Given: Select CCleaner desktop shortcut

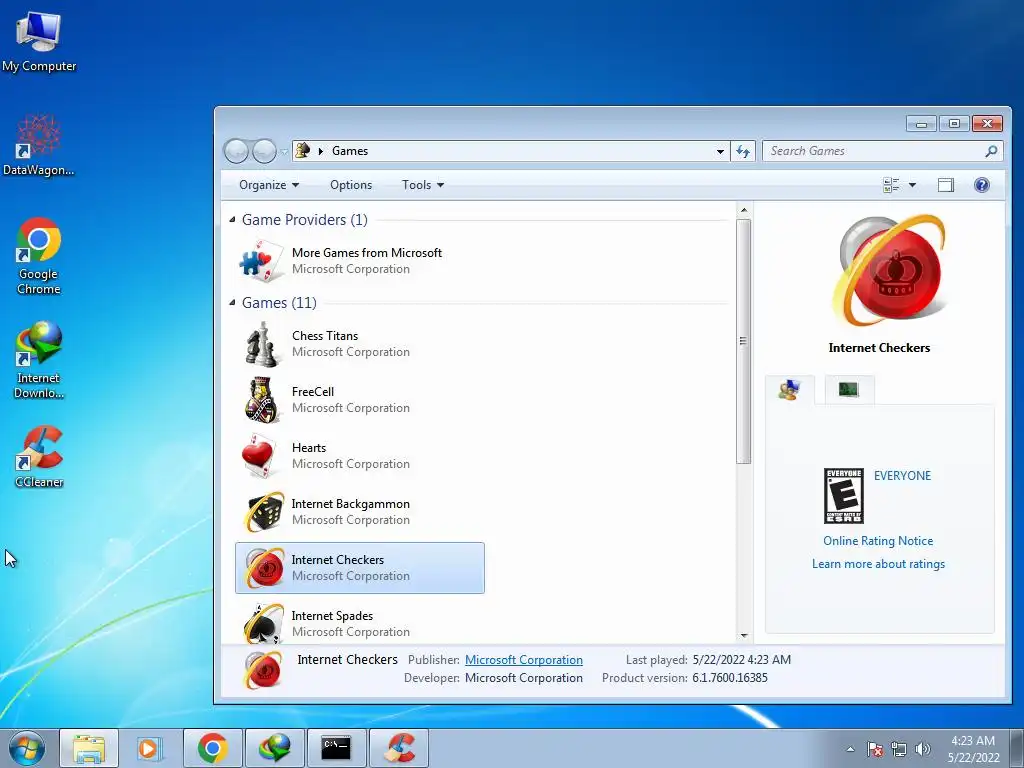Looking at the screenshot, I should point(39,456).
